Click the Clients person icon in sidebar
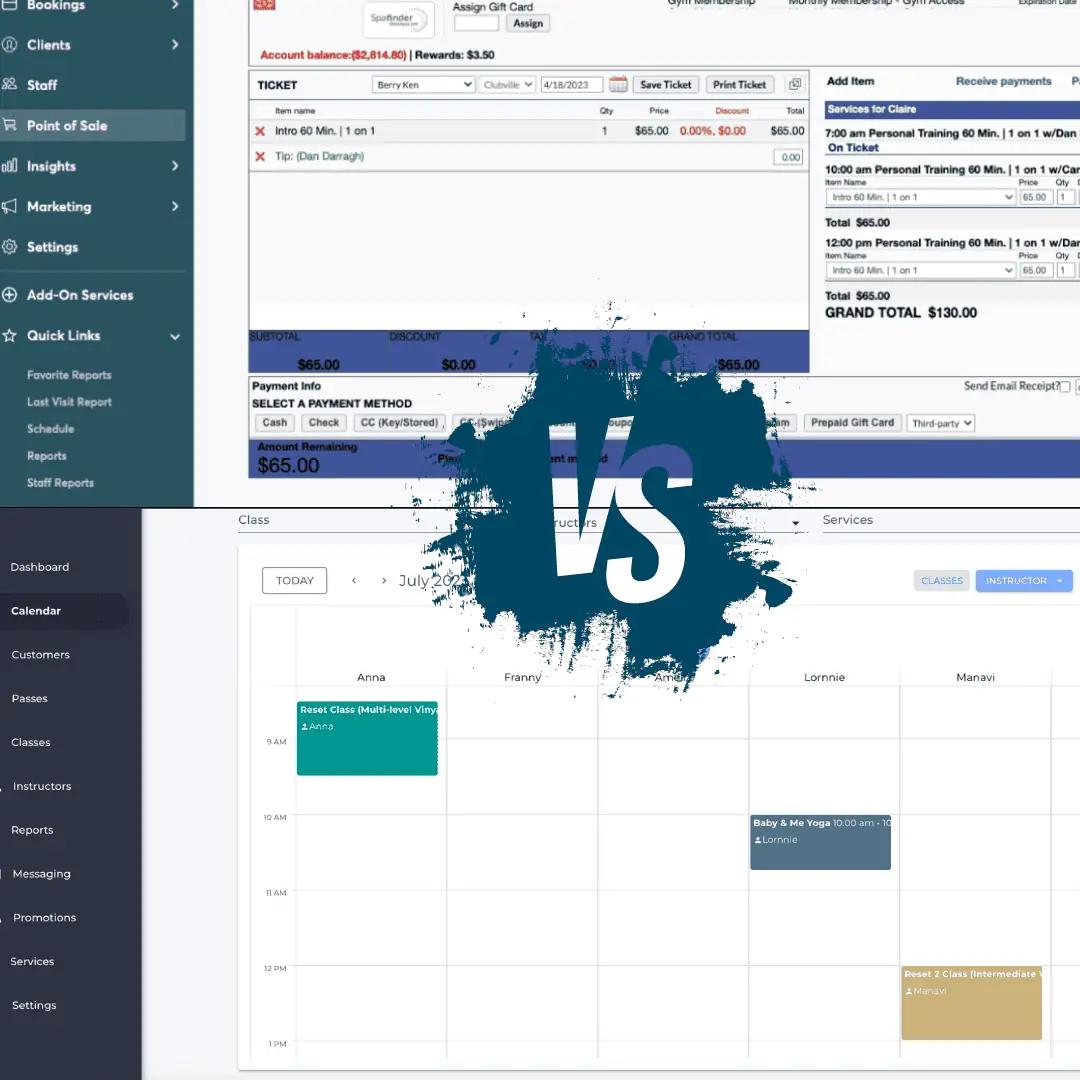1080x1080 pixels. click(10, 45)
